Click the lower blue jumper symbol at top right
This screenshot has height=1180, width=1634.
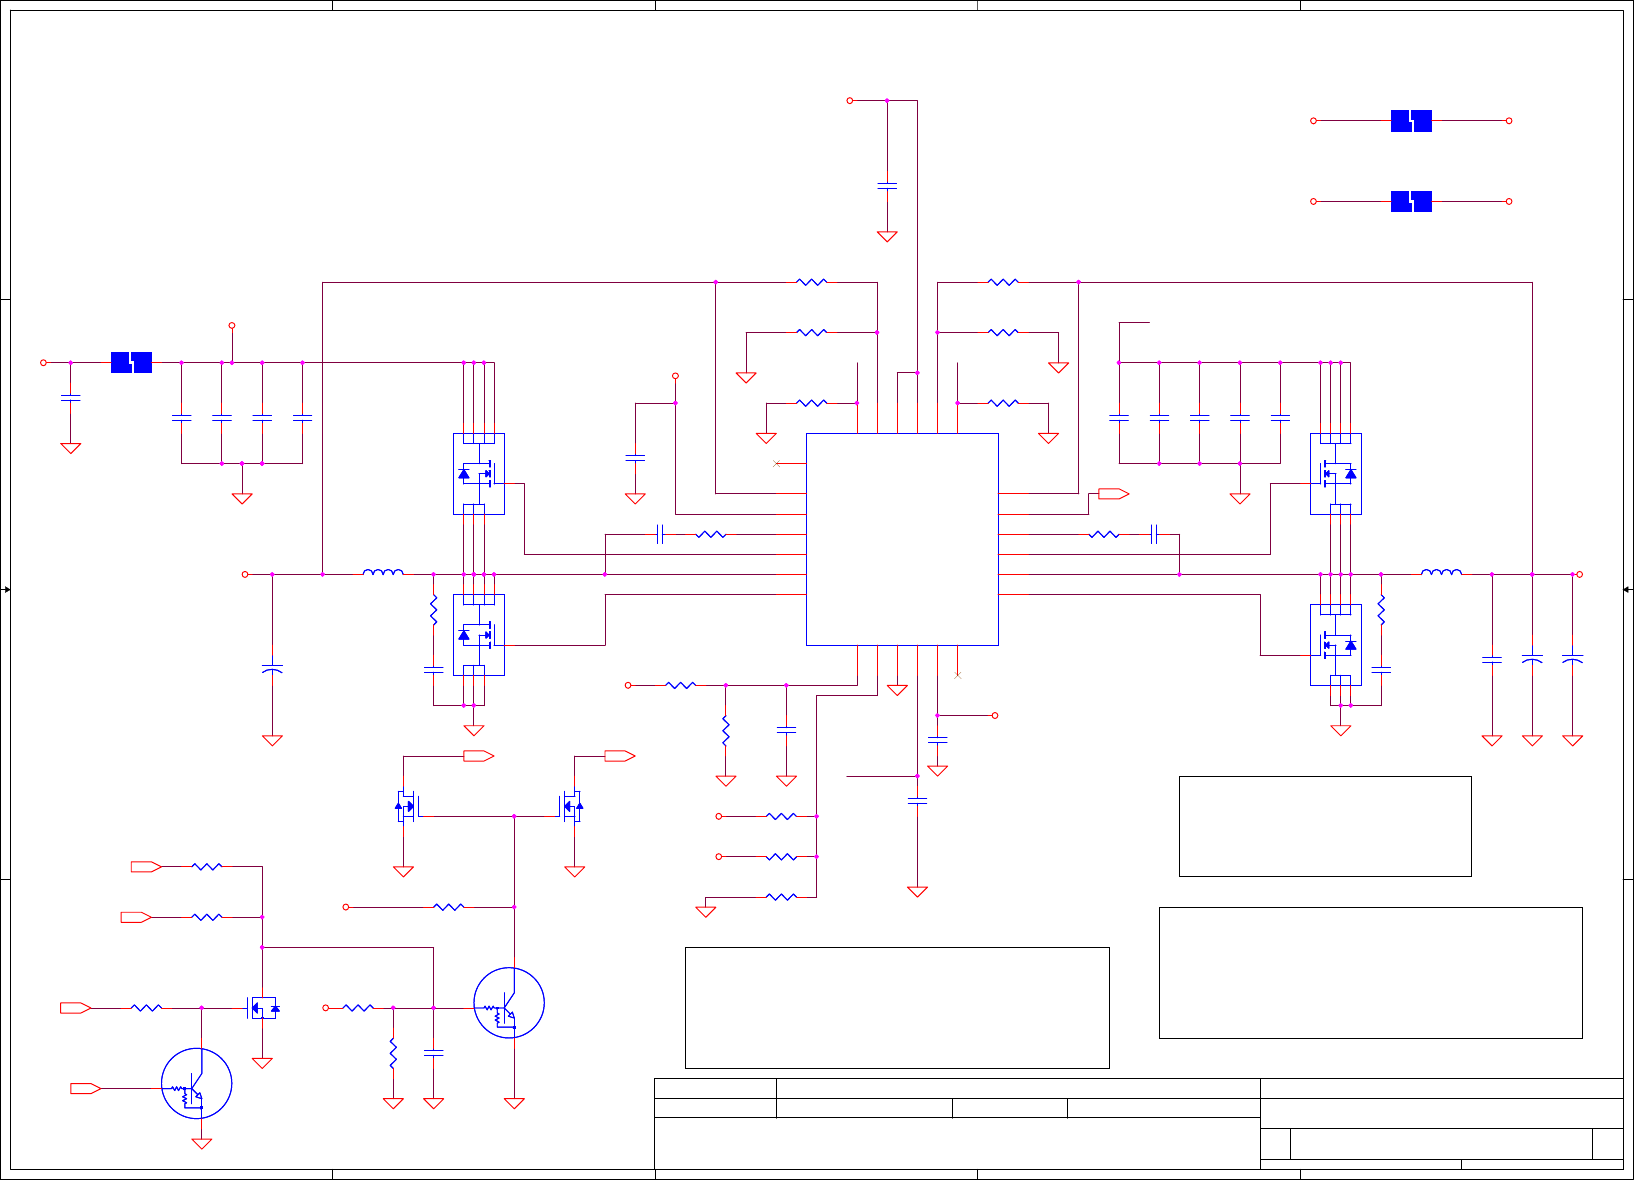pos(1411,202)
